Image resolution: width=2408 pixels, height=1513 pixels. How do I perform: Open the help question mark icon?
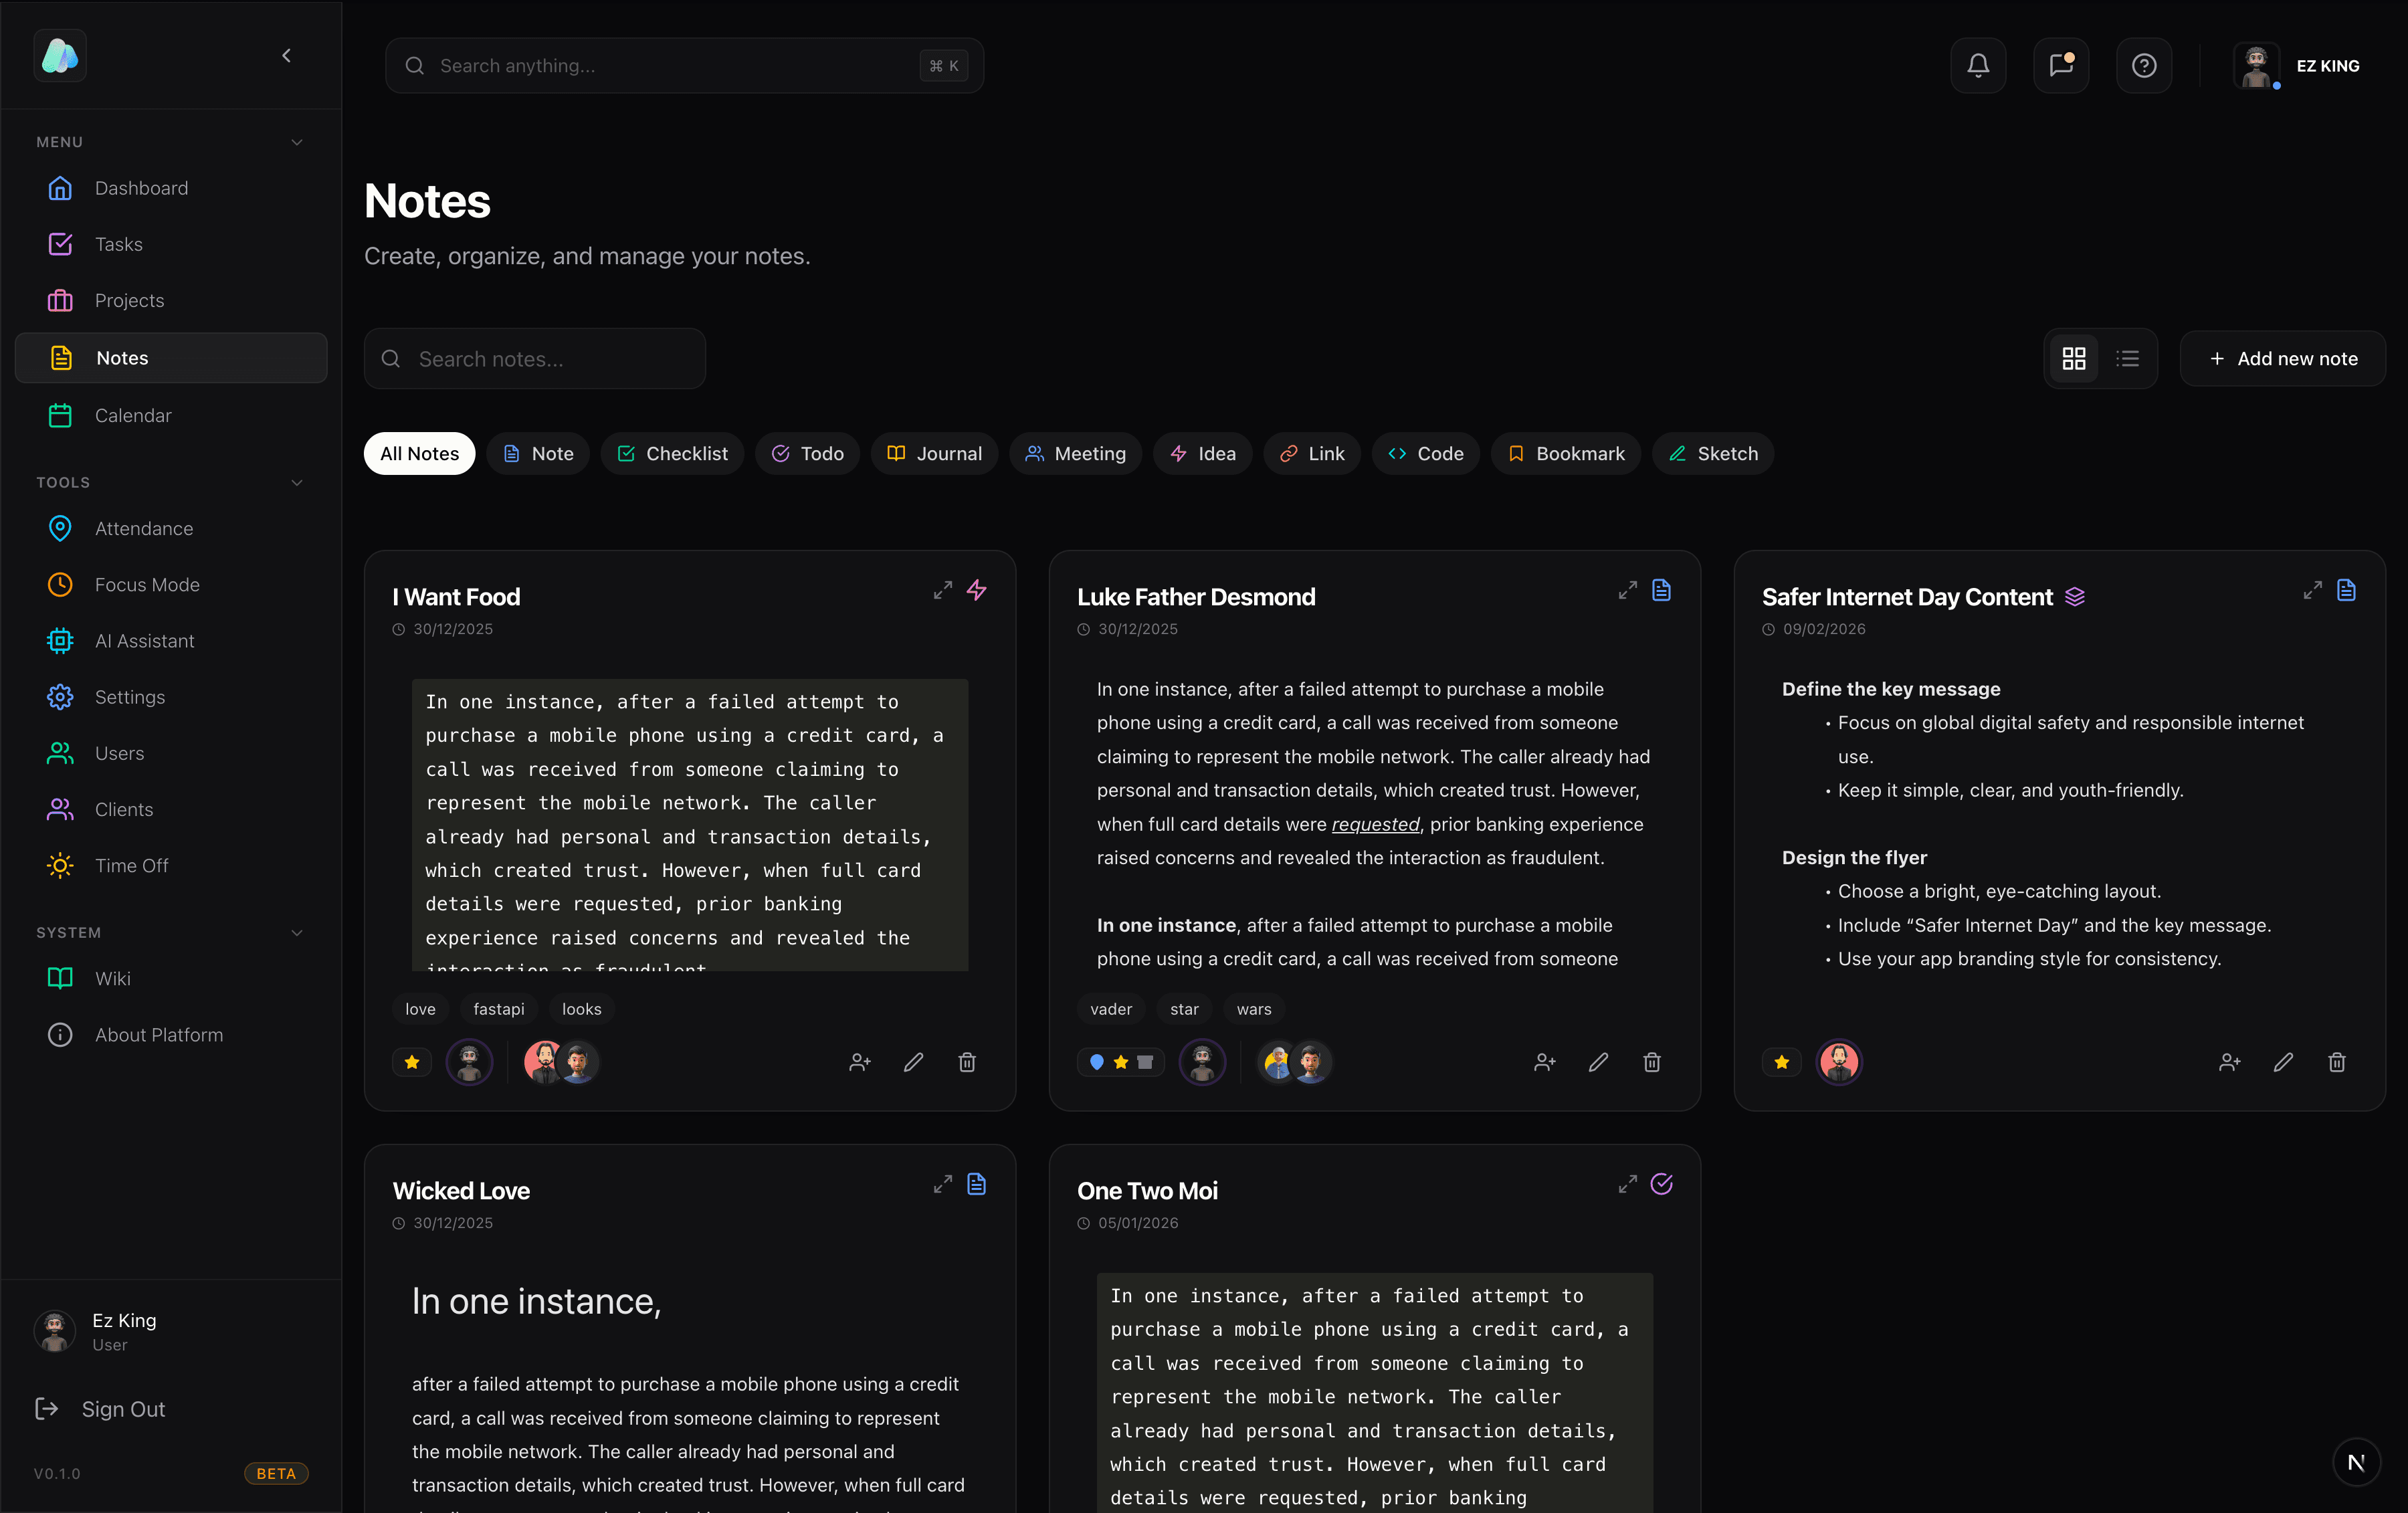pos(2144,66)
